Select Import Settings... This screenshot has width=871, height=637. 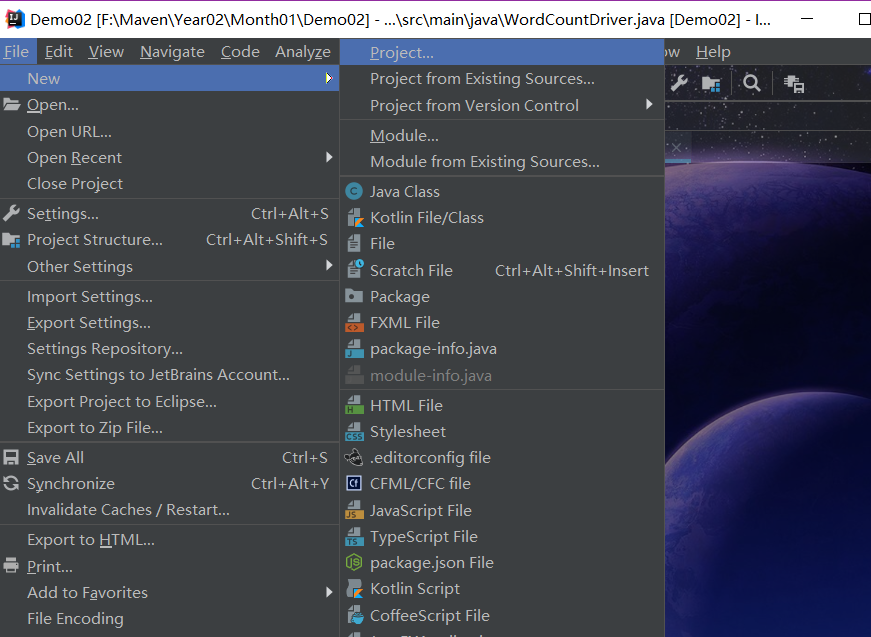[x=169, y=297]
